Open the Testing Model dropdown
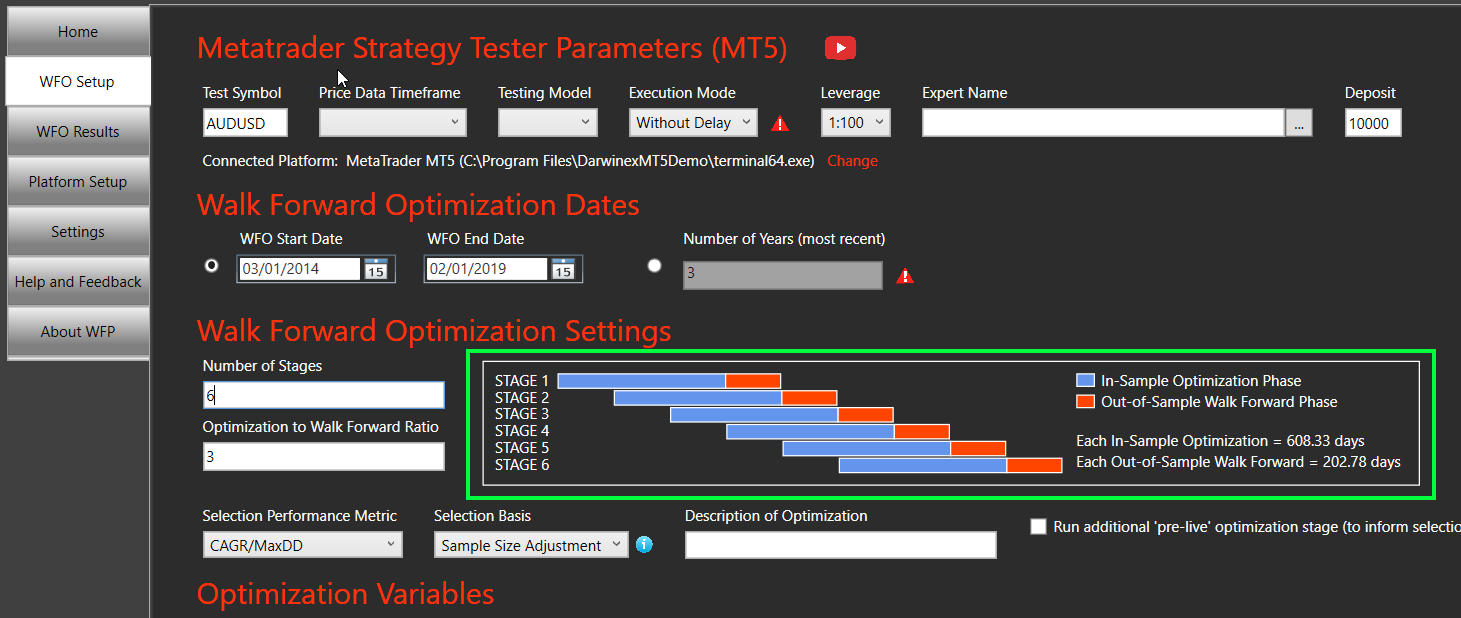The height and width of the screenshot is (618, 1461). [548, 122]
